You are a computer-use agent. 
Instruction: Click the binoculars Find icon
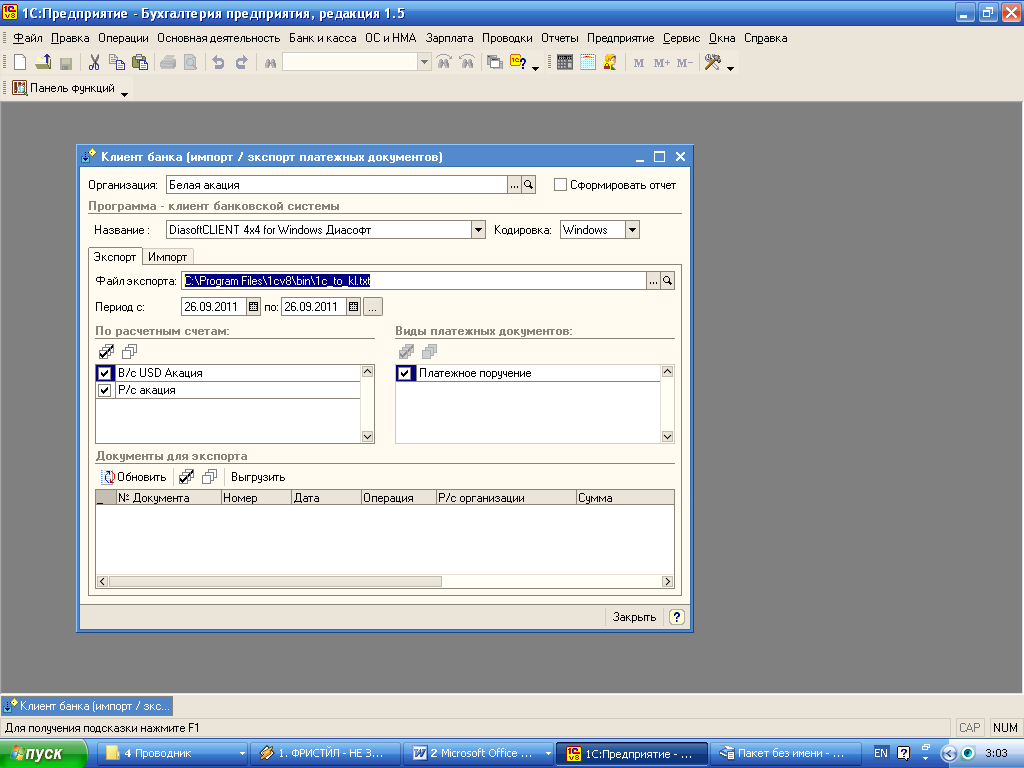coord(270,63)
